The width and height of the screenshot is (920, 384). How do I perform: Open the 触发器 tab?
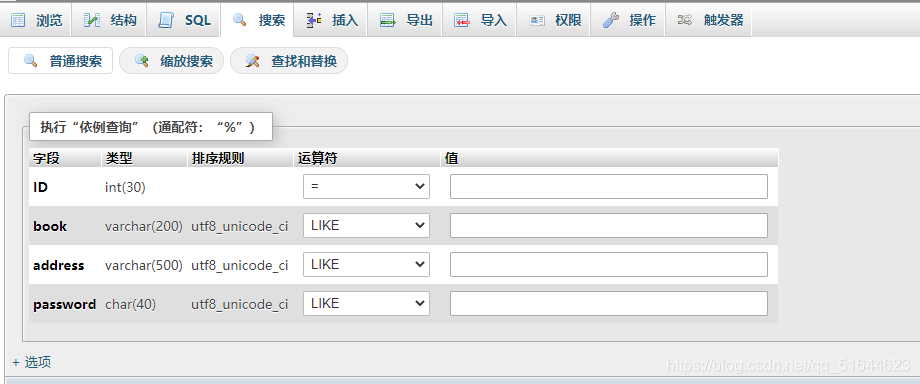click(708, 21)
